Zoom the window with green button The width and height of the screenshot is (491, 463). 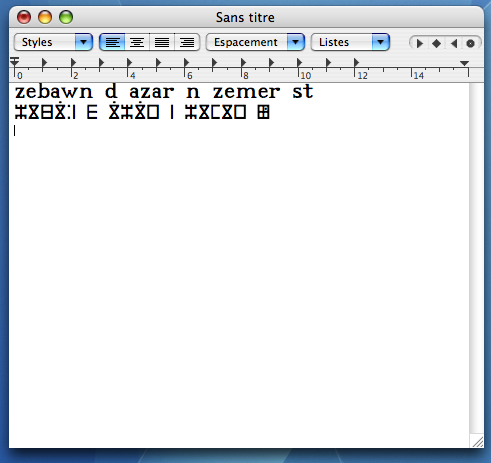click(66, 17)
